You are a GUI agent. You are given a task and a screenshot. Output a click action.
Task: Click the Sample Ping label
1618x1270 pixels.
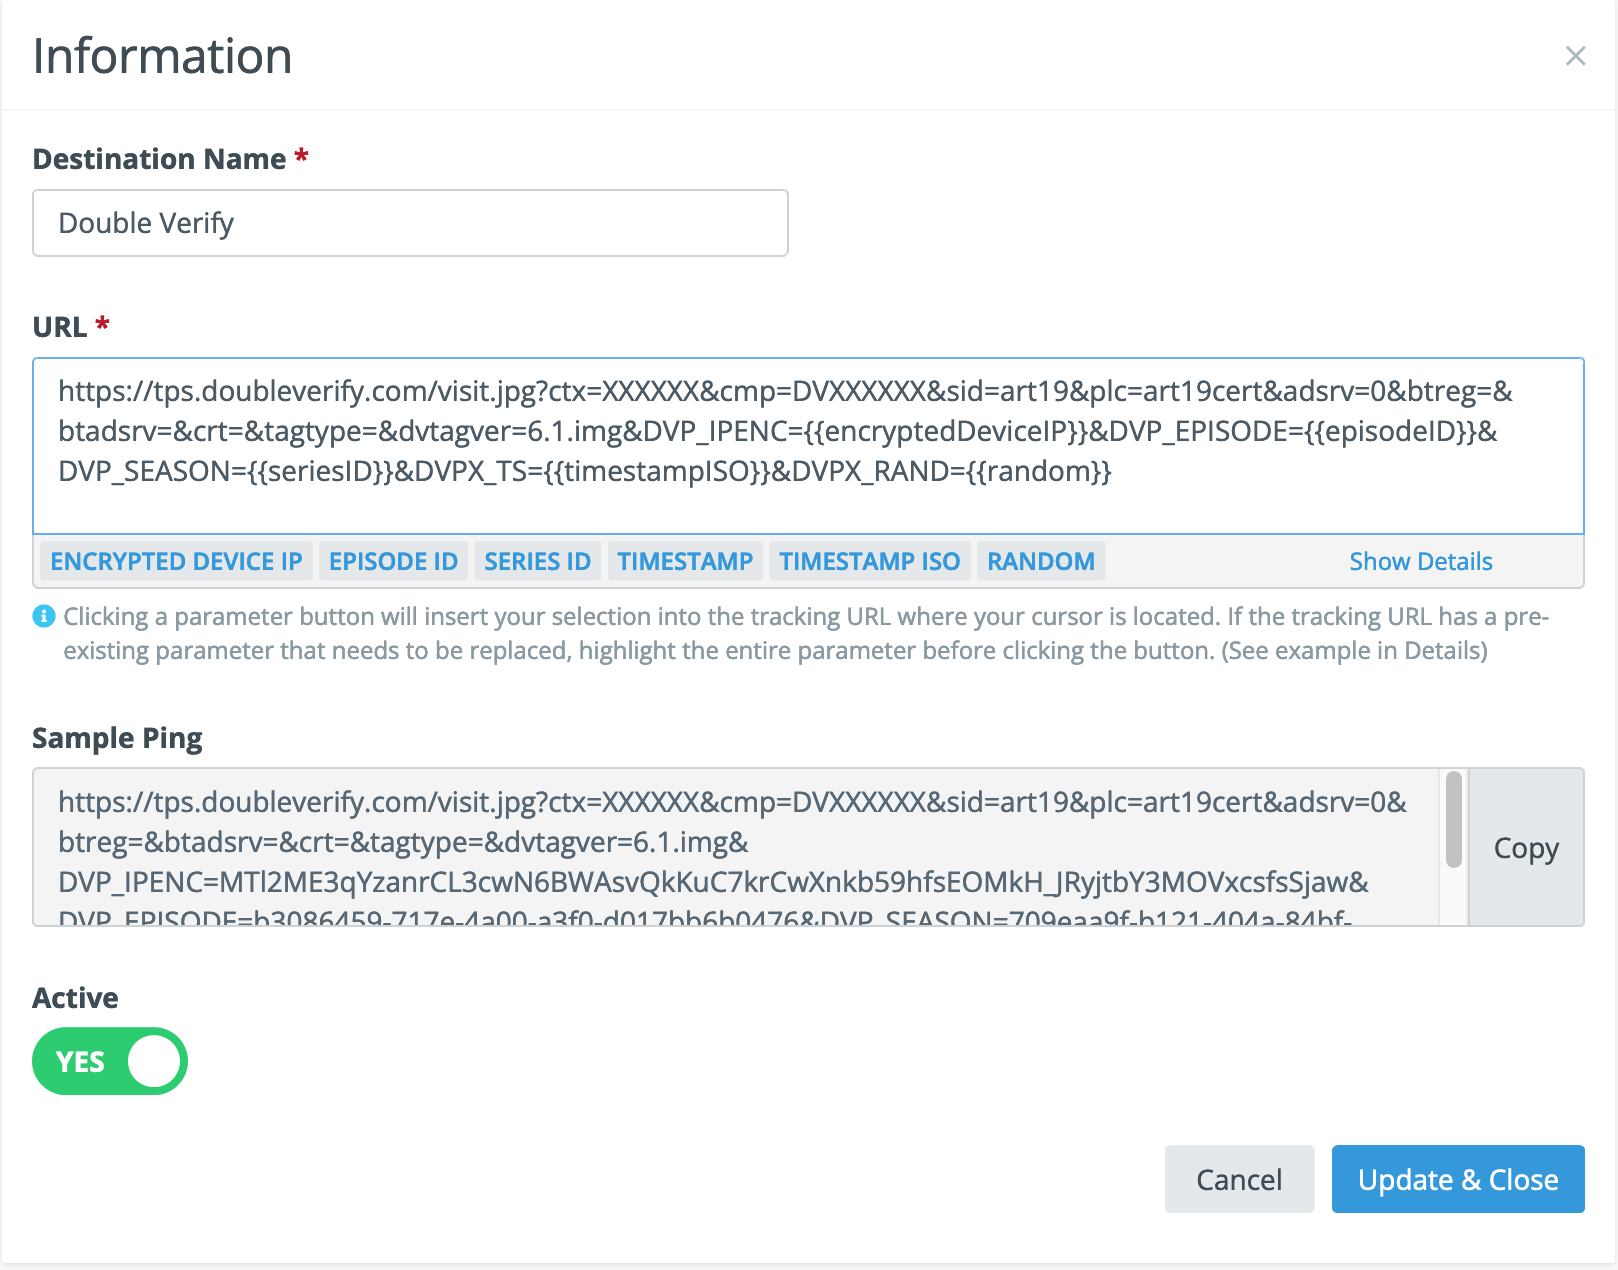click(117, 738)
